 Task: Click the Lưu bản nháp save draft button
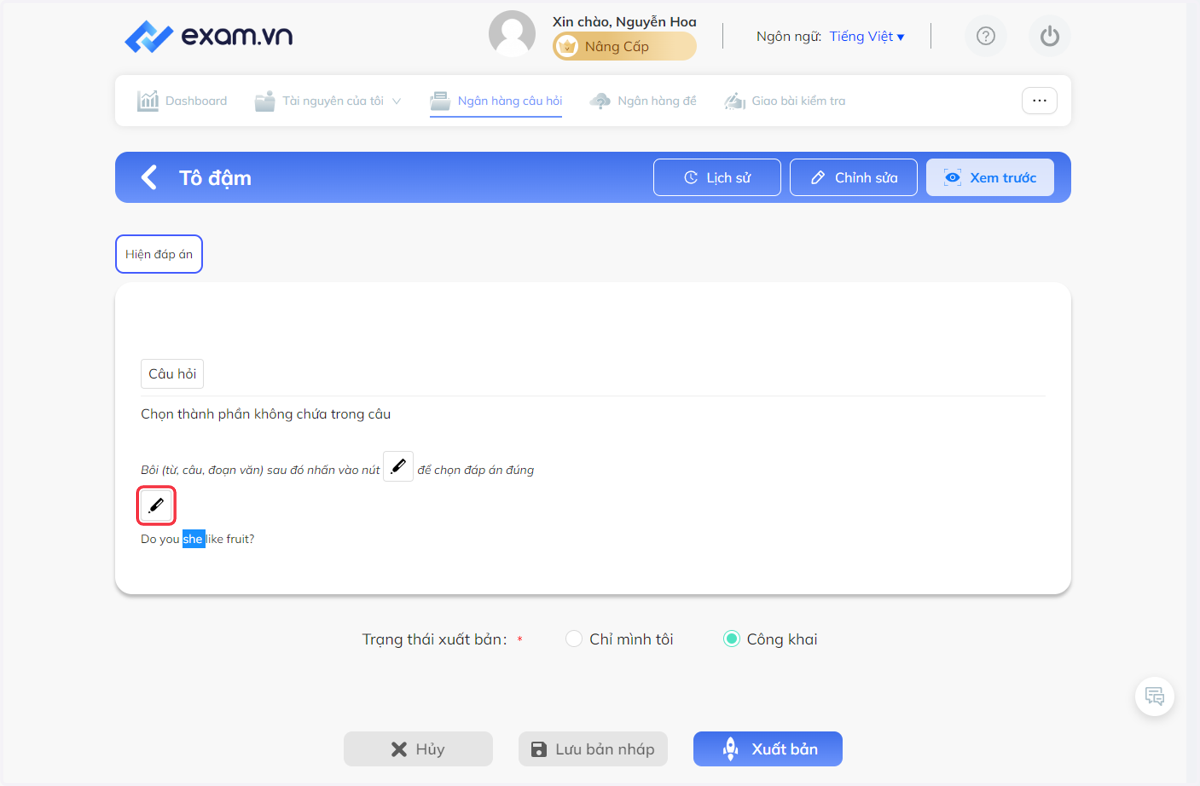pos(593,749)
